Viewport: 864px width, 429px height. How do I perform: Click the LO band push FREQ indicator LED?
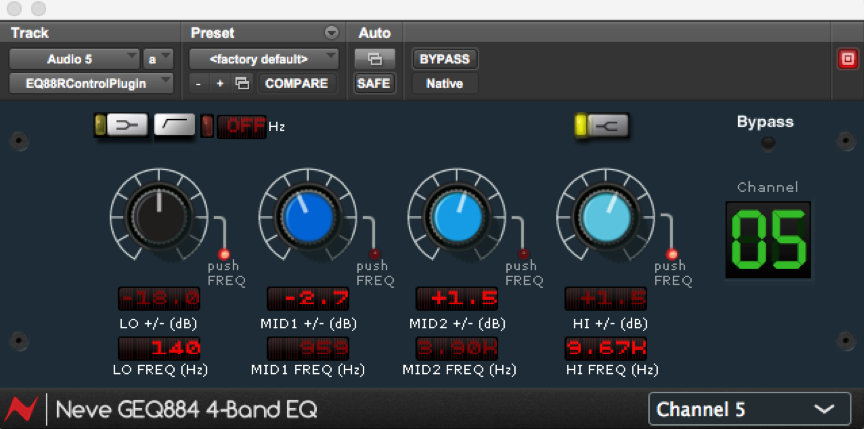click(224, 254)
